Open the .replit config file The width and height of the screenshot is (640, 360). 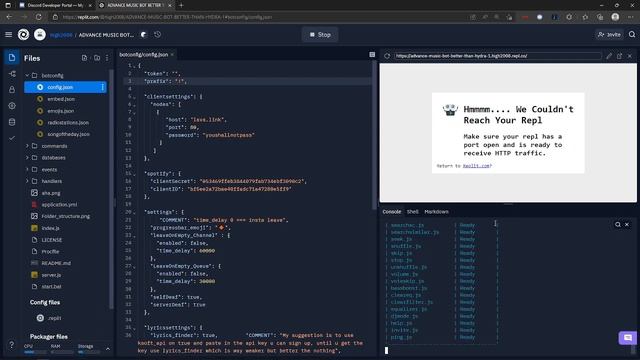click(x=54, y=318)
